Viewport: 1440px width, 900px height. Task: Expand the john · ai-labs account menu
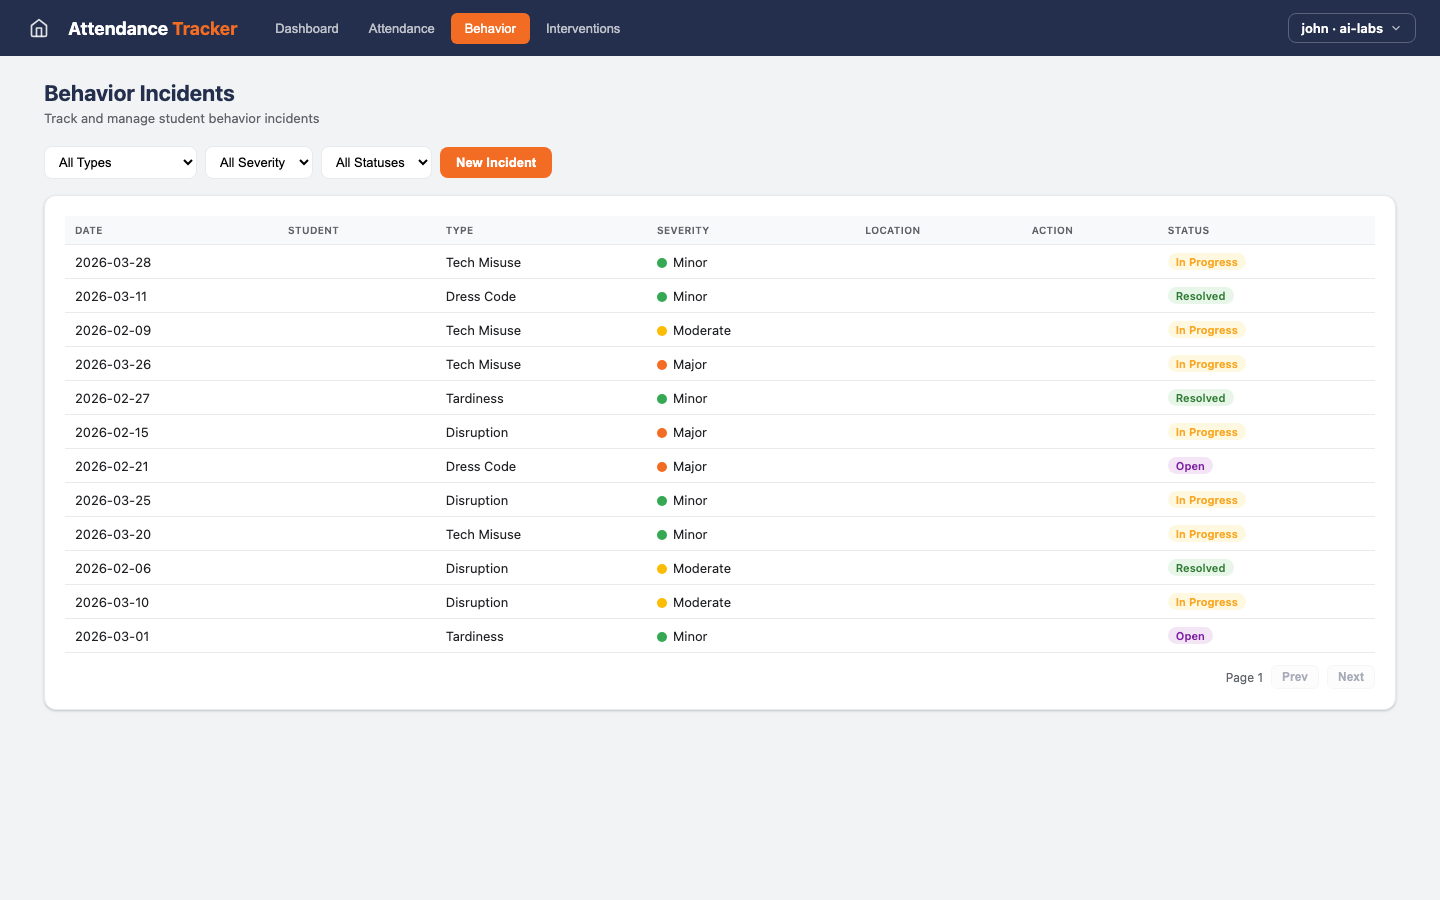1351,28
